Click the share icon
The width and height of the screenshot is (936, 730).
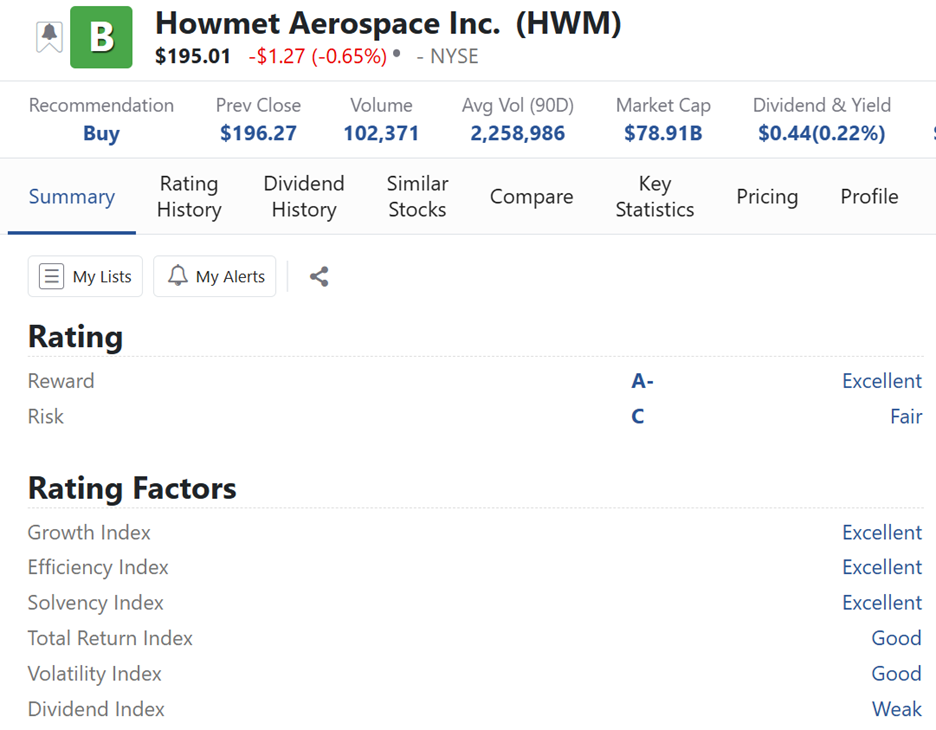coord(319,277)
